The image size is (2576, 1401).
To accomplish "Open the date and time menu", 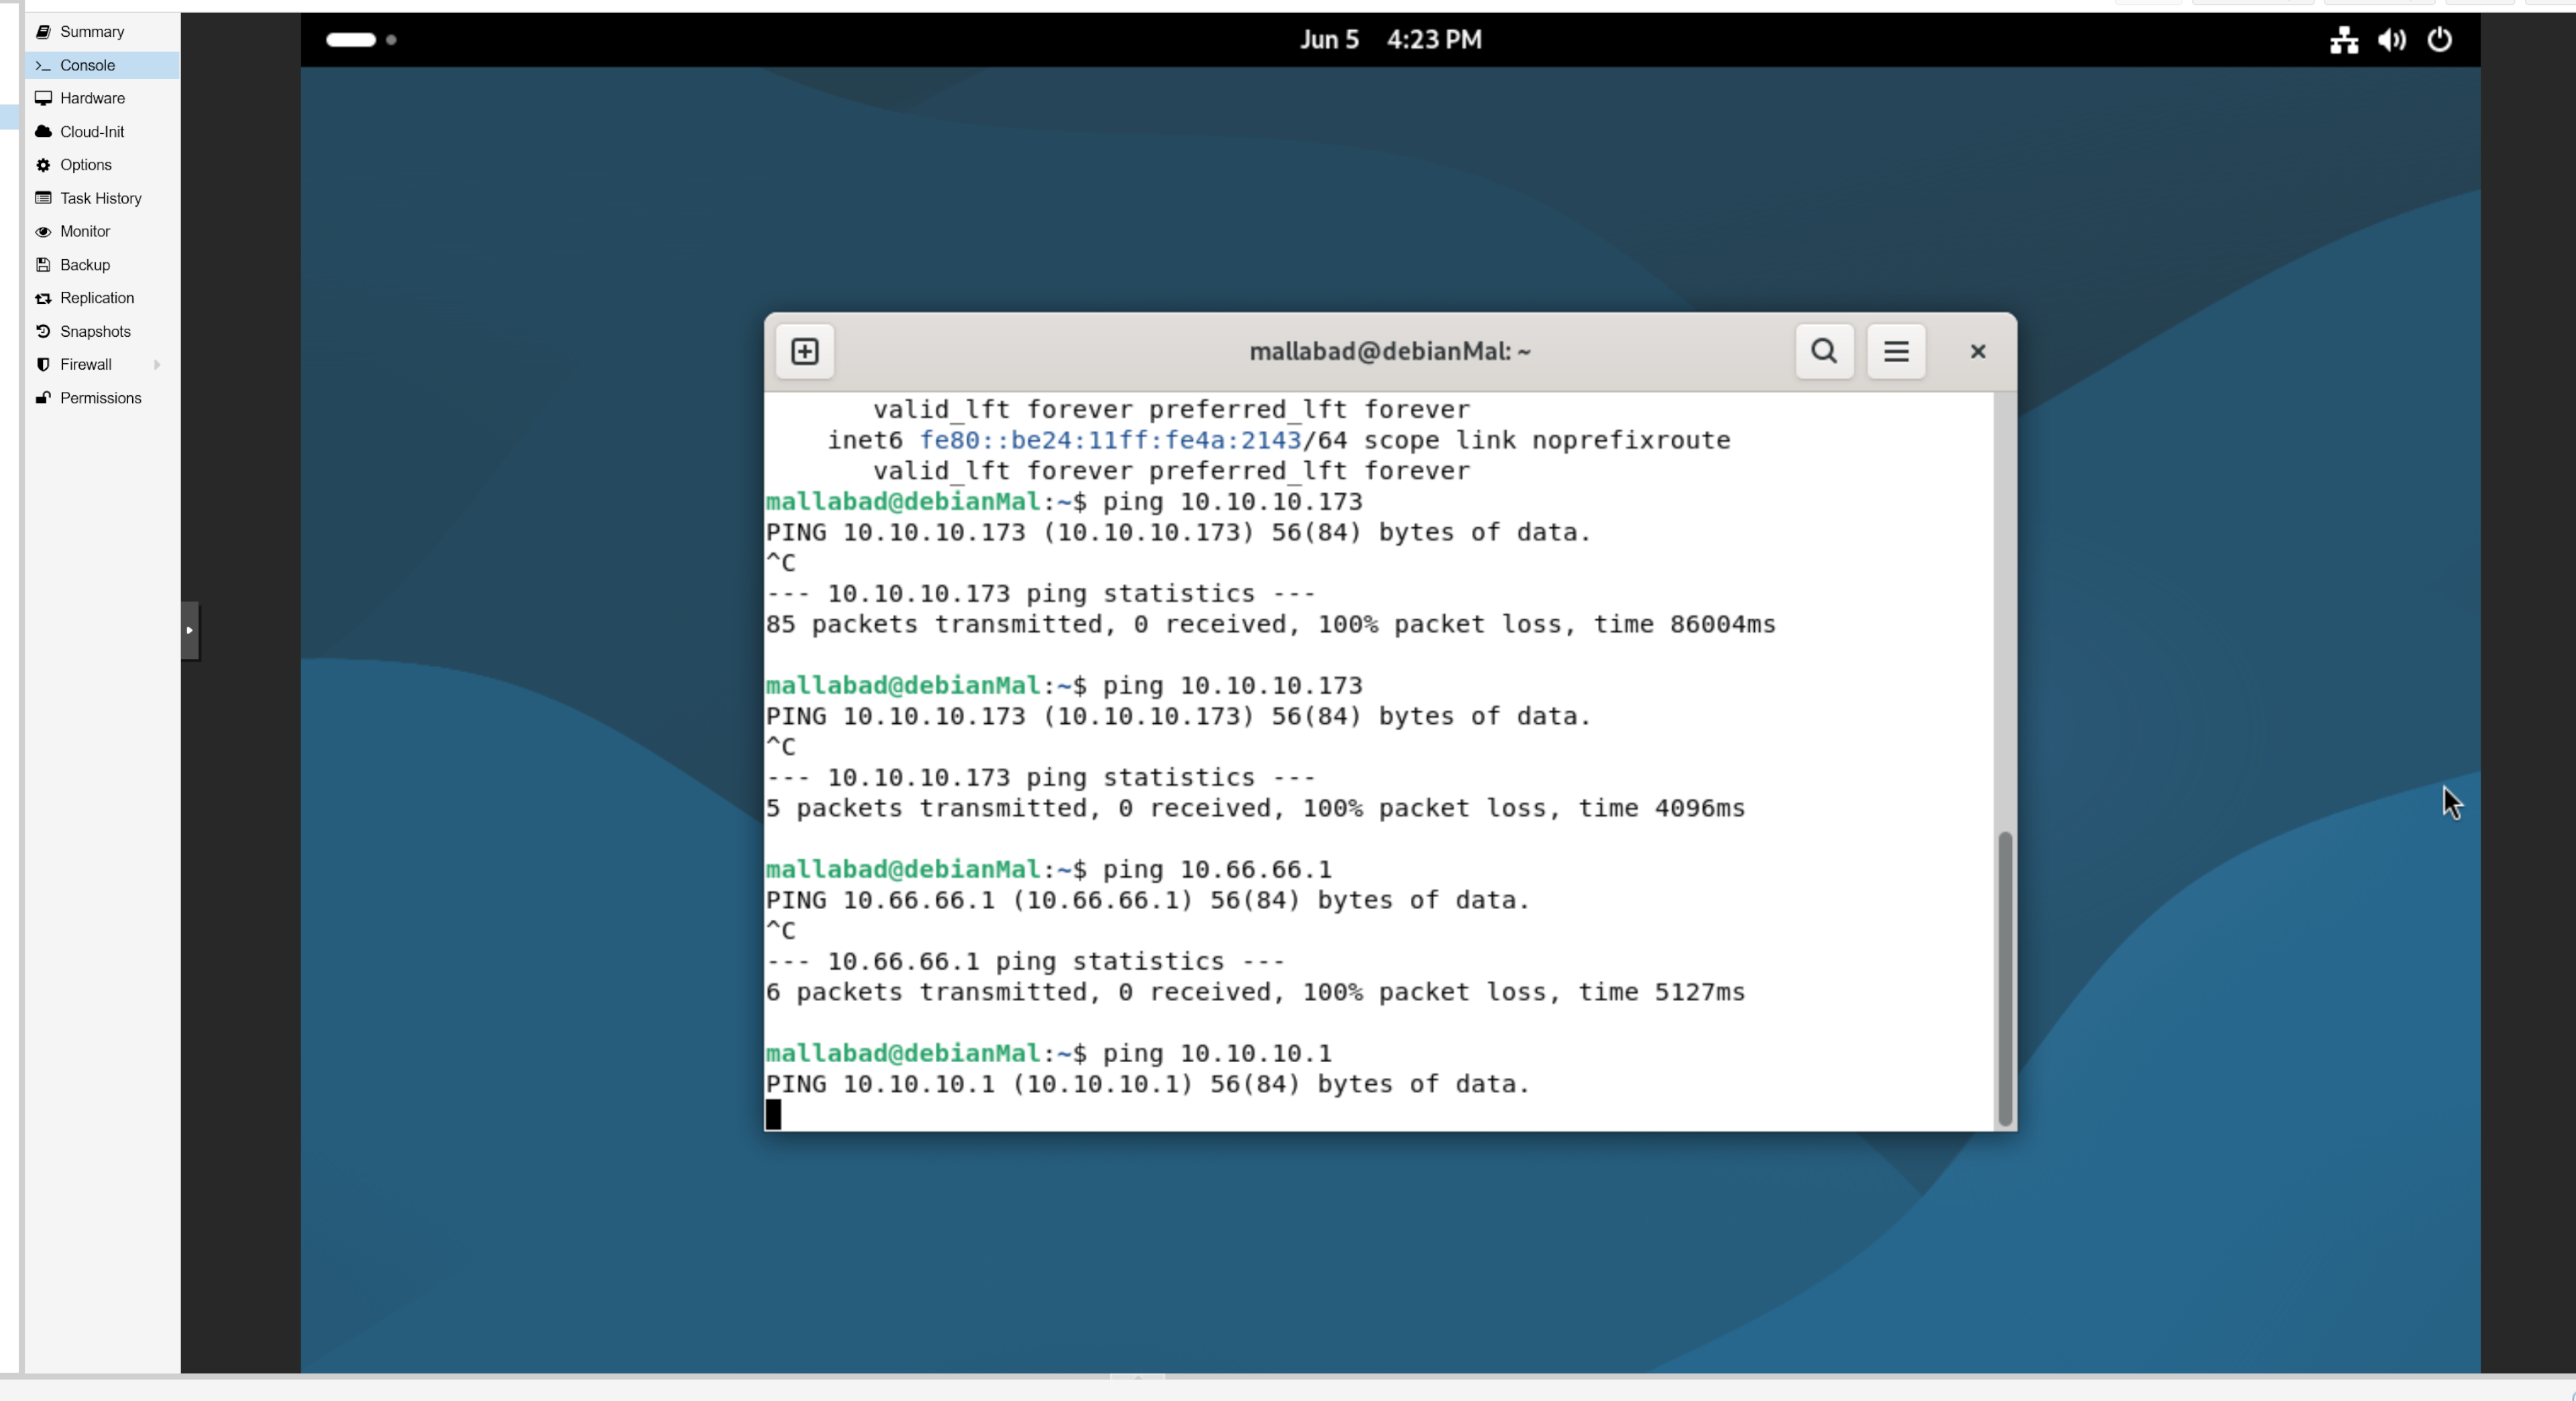I will pyautogui.click(x=1391, y=40).
